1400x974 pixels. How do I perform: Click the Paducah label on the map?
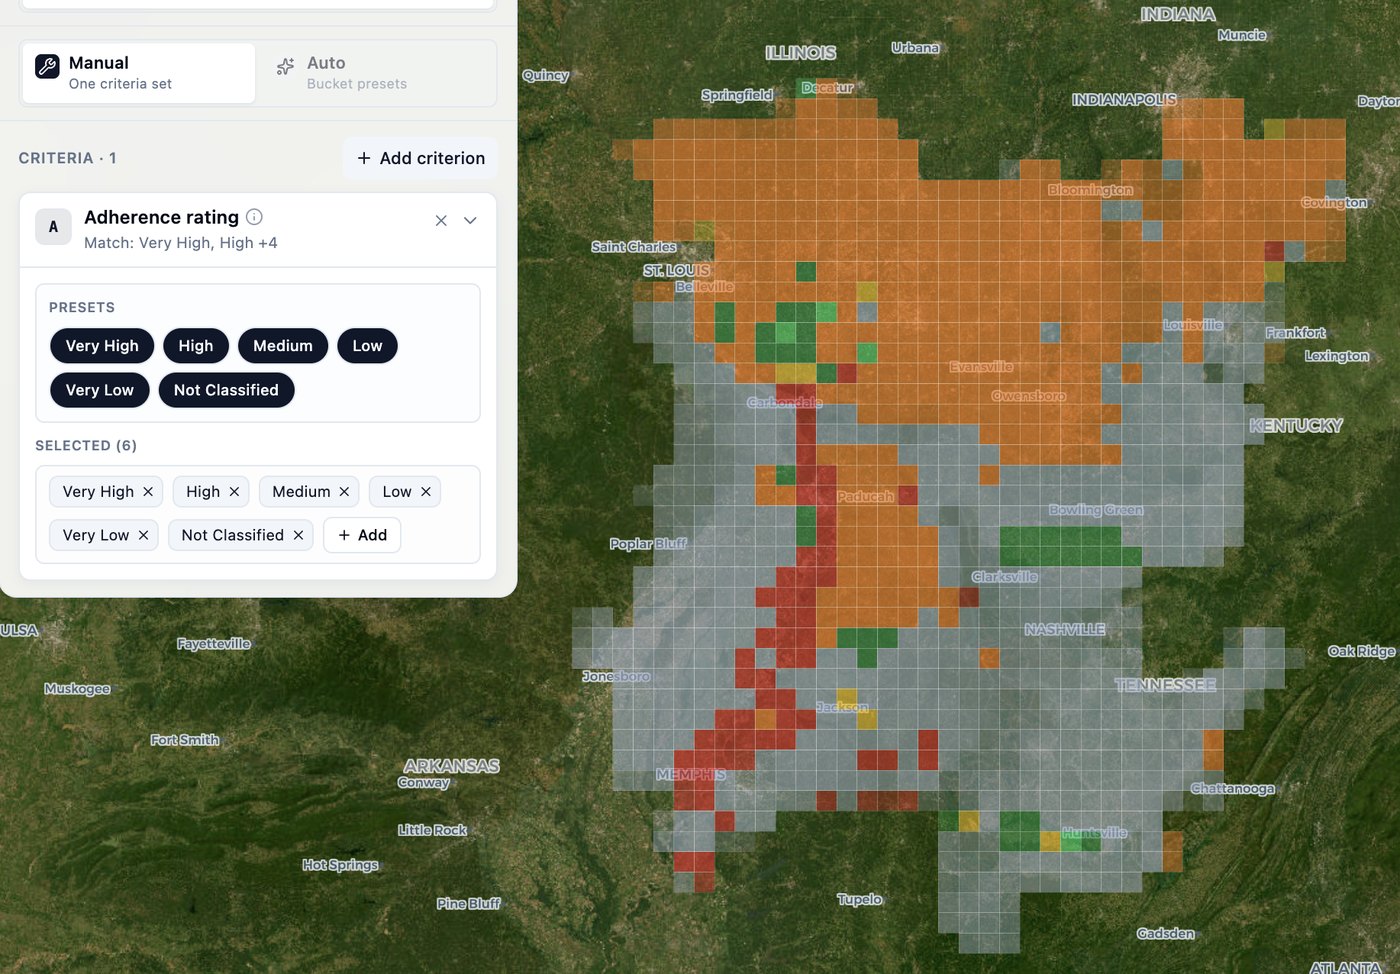pos(865,496)
